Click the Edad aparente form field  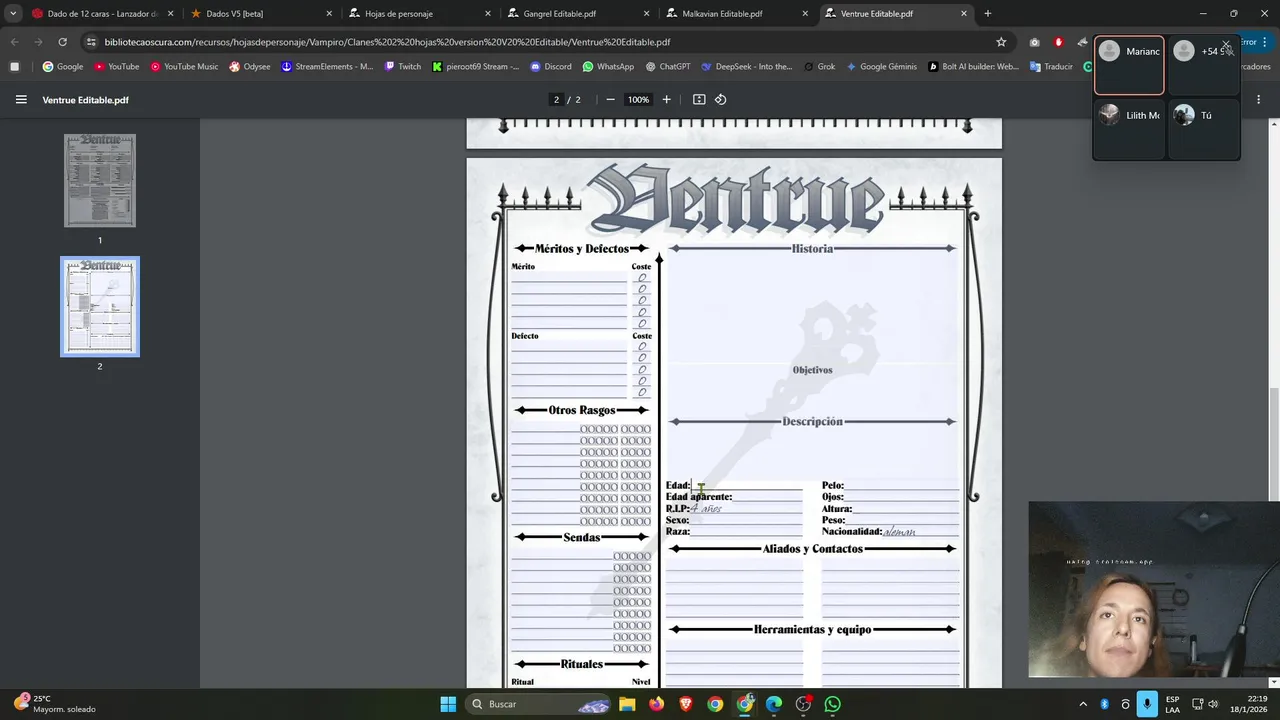coord(767,497)
